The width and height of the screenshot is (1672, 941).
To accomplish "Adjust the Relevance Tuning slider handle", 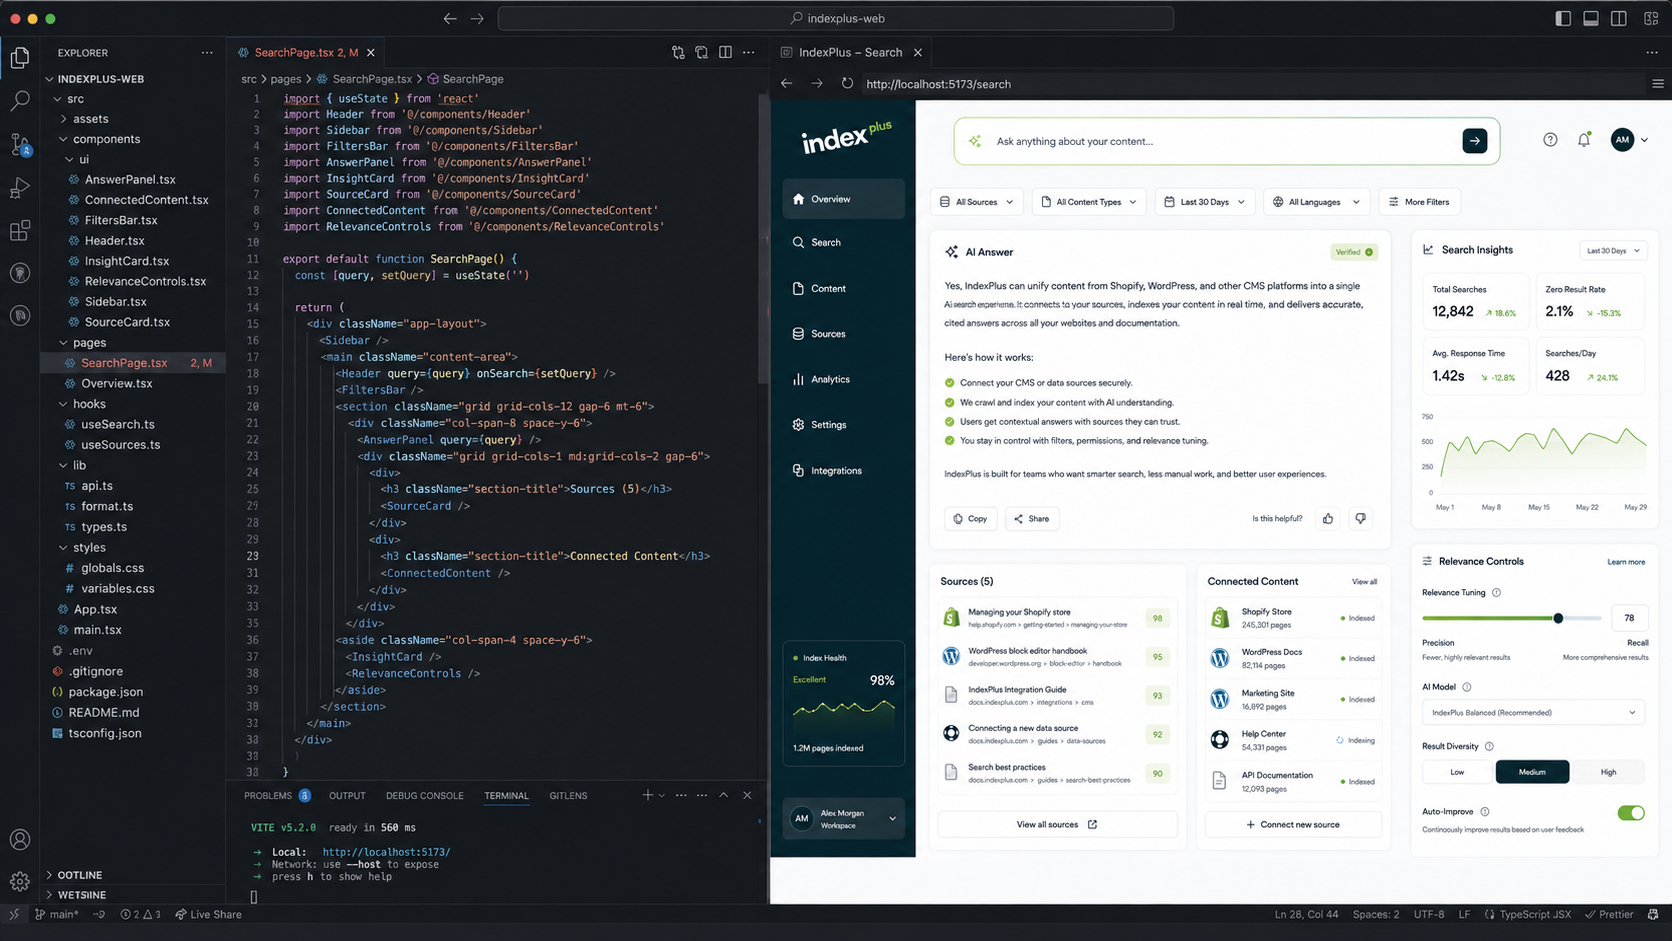I will [x=1558, y=618].
